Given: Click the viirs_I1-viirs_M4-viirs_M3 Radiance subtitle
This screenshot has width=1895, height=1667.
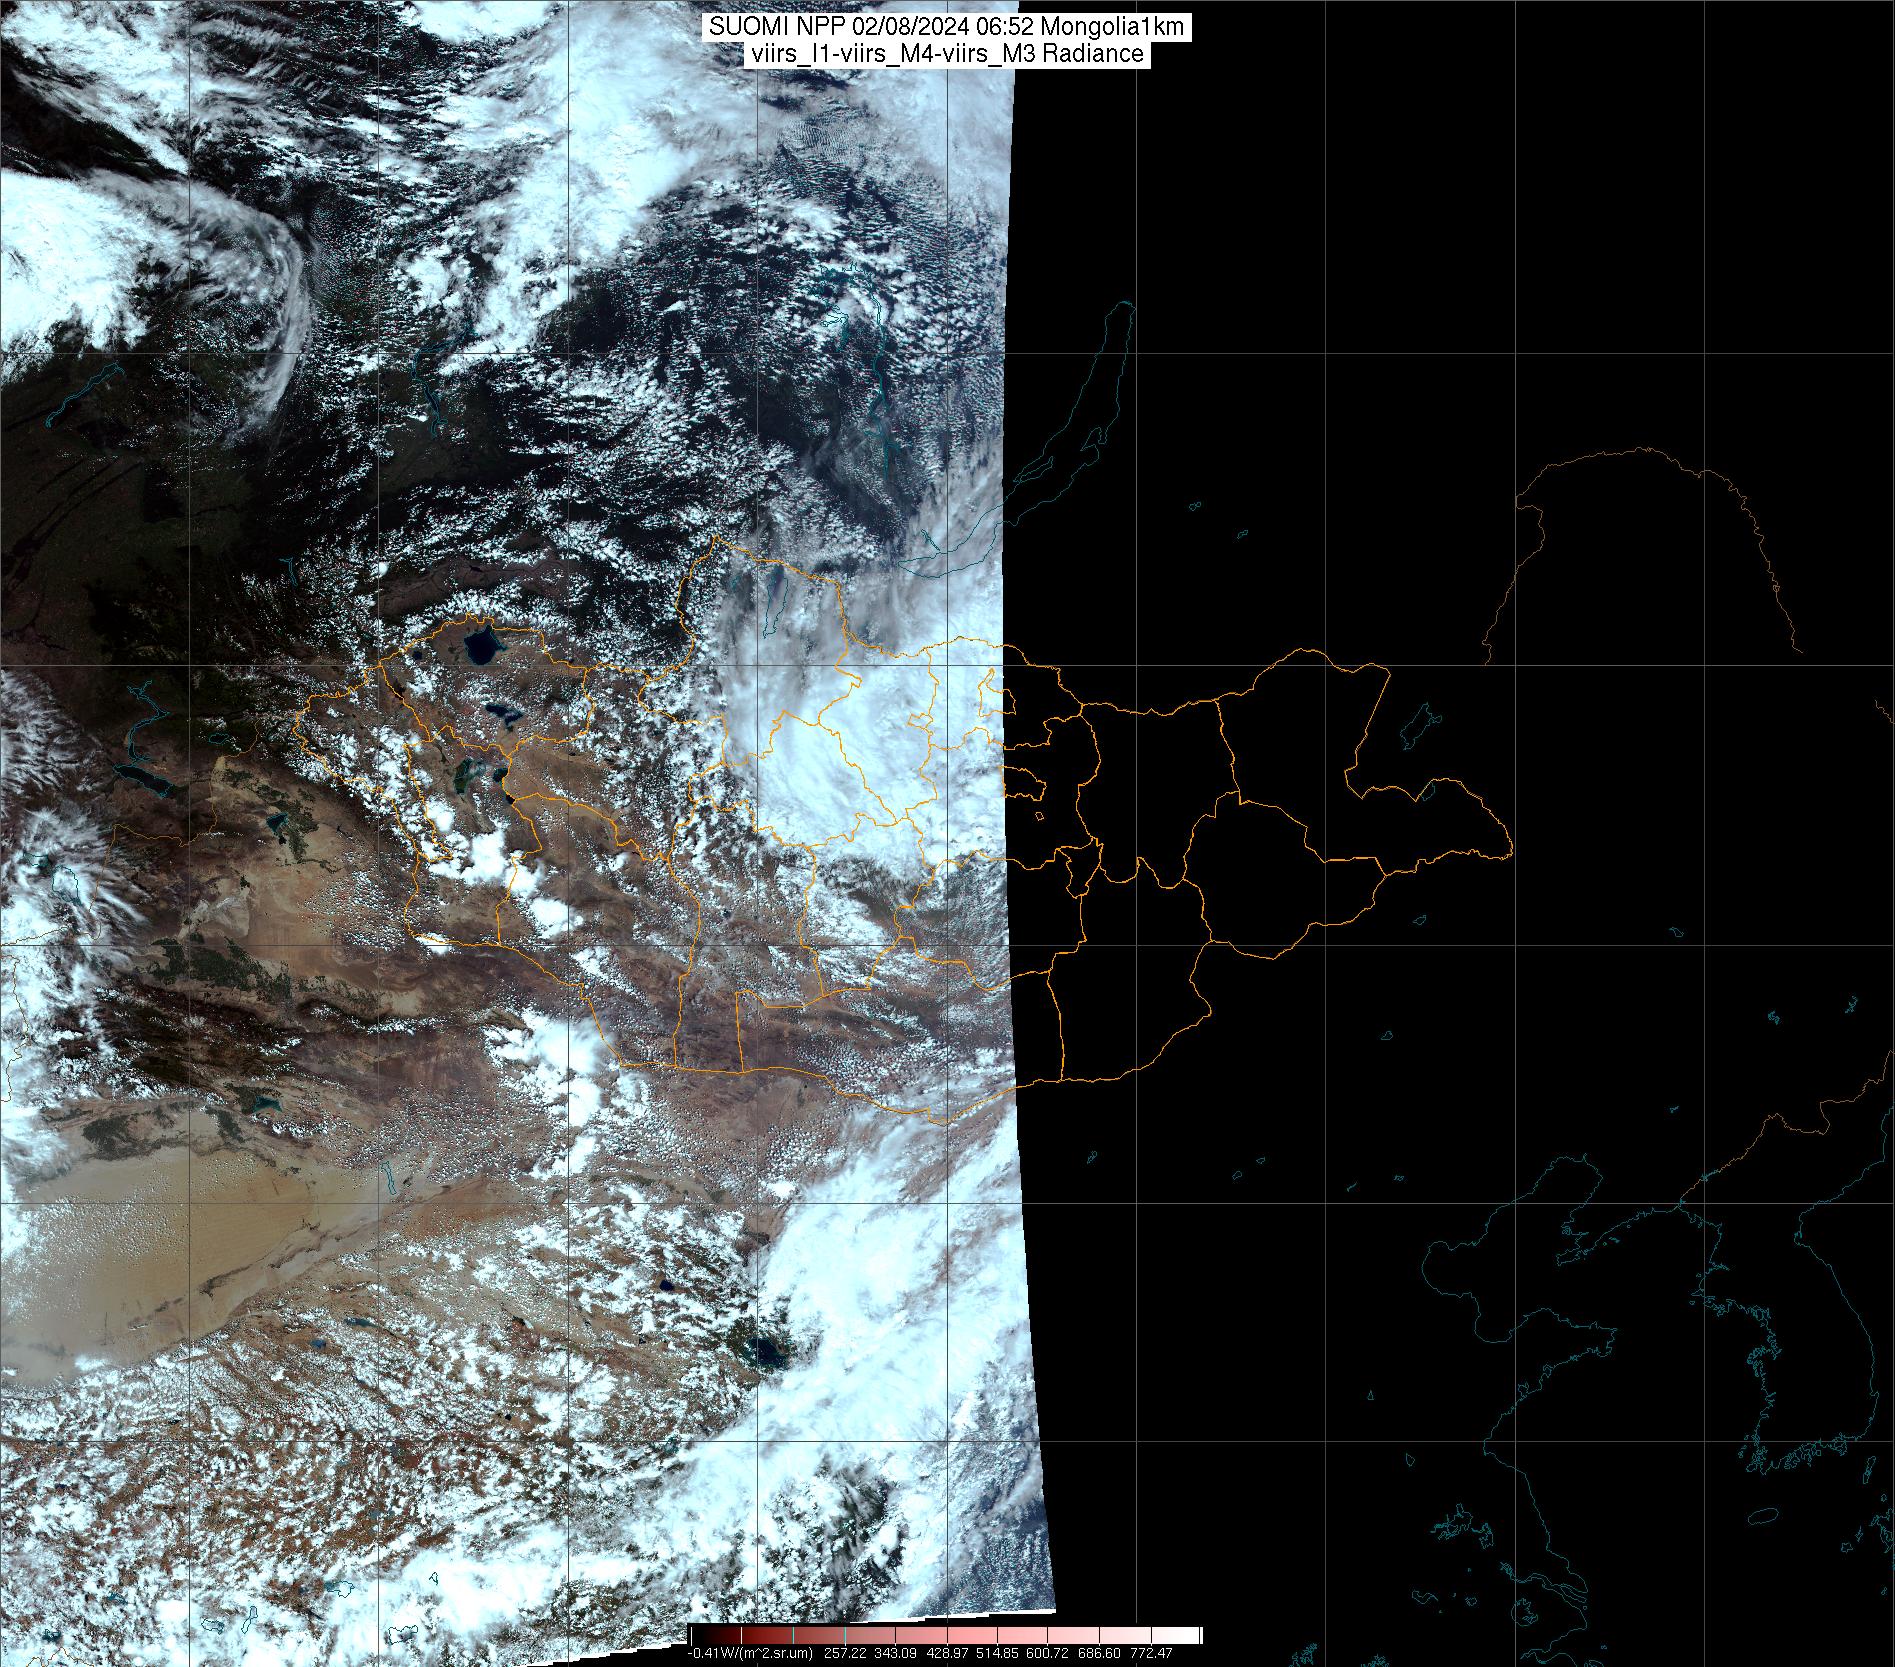Looking at the screenshot, I should (x=947, y=54).
